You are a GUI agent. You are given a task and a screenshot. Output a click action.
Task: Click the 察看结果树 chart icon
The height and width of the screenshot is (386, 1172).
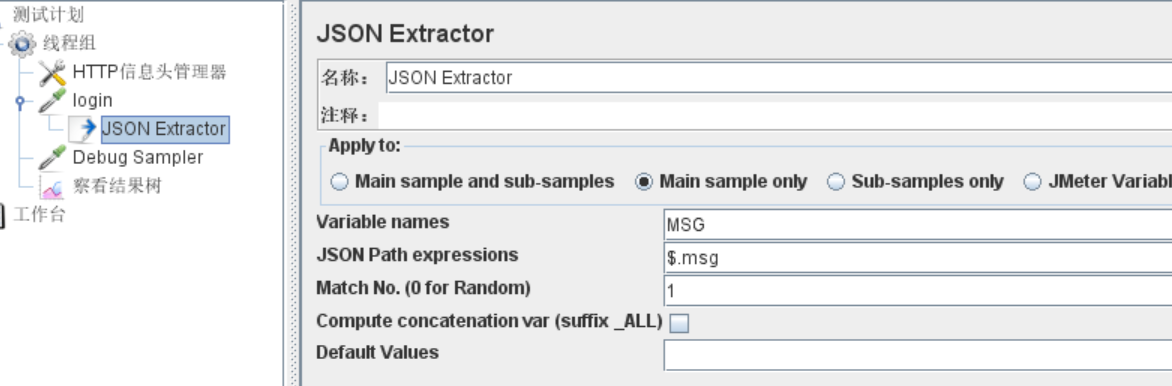coord(52,186)
